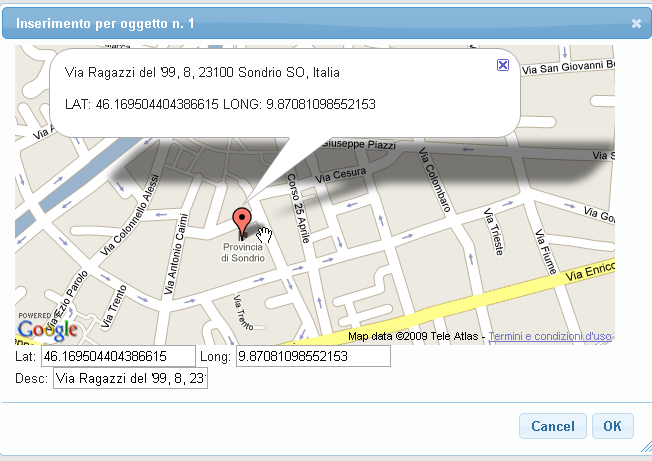Click the red map marker pin
Image resolution: width=652 pixels, height=461 pixels.
coord(242,222)
